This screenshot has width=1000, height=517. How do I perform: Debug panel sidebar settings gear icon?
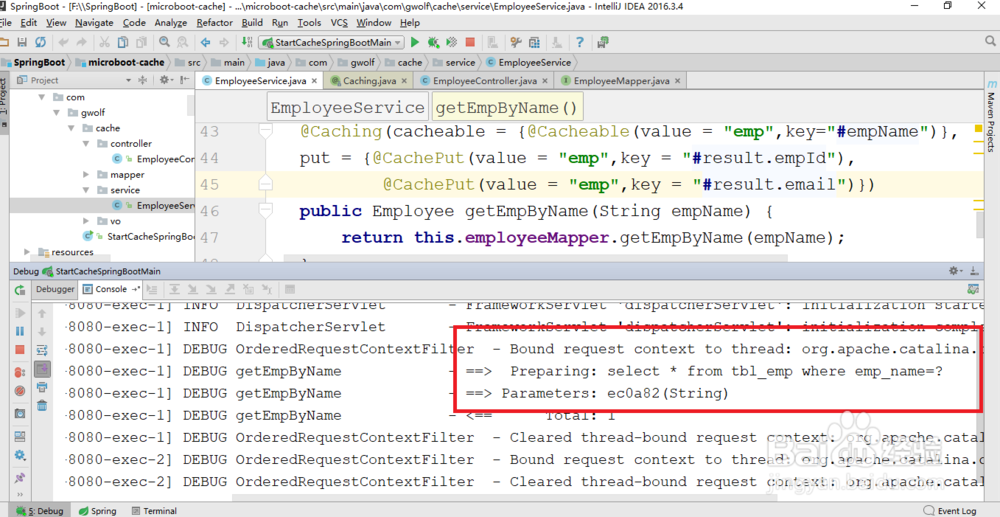point(20,455)
